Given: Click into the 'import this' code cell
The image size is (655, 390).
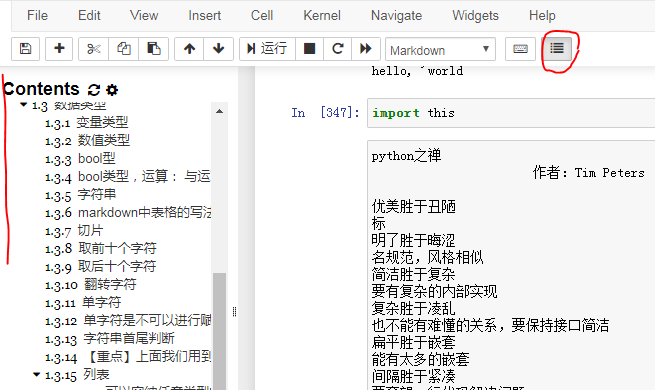Looking at the screenshot, I should [x=511, y=113].
